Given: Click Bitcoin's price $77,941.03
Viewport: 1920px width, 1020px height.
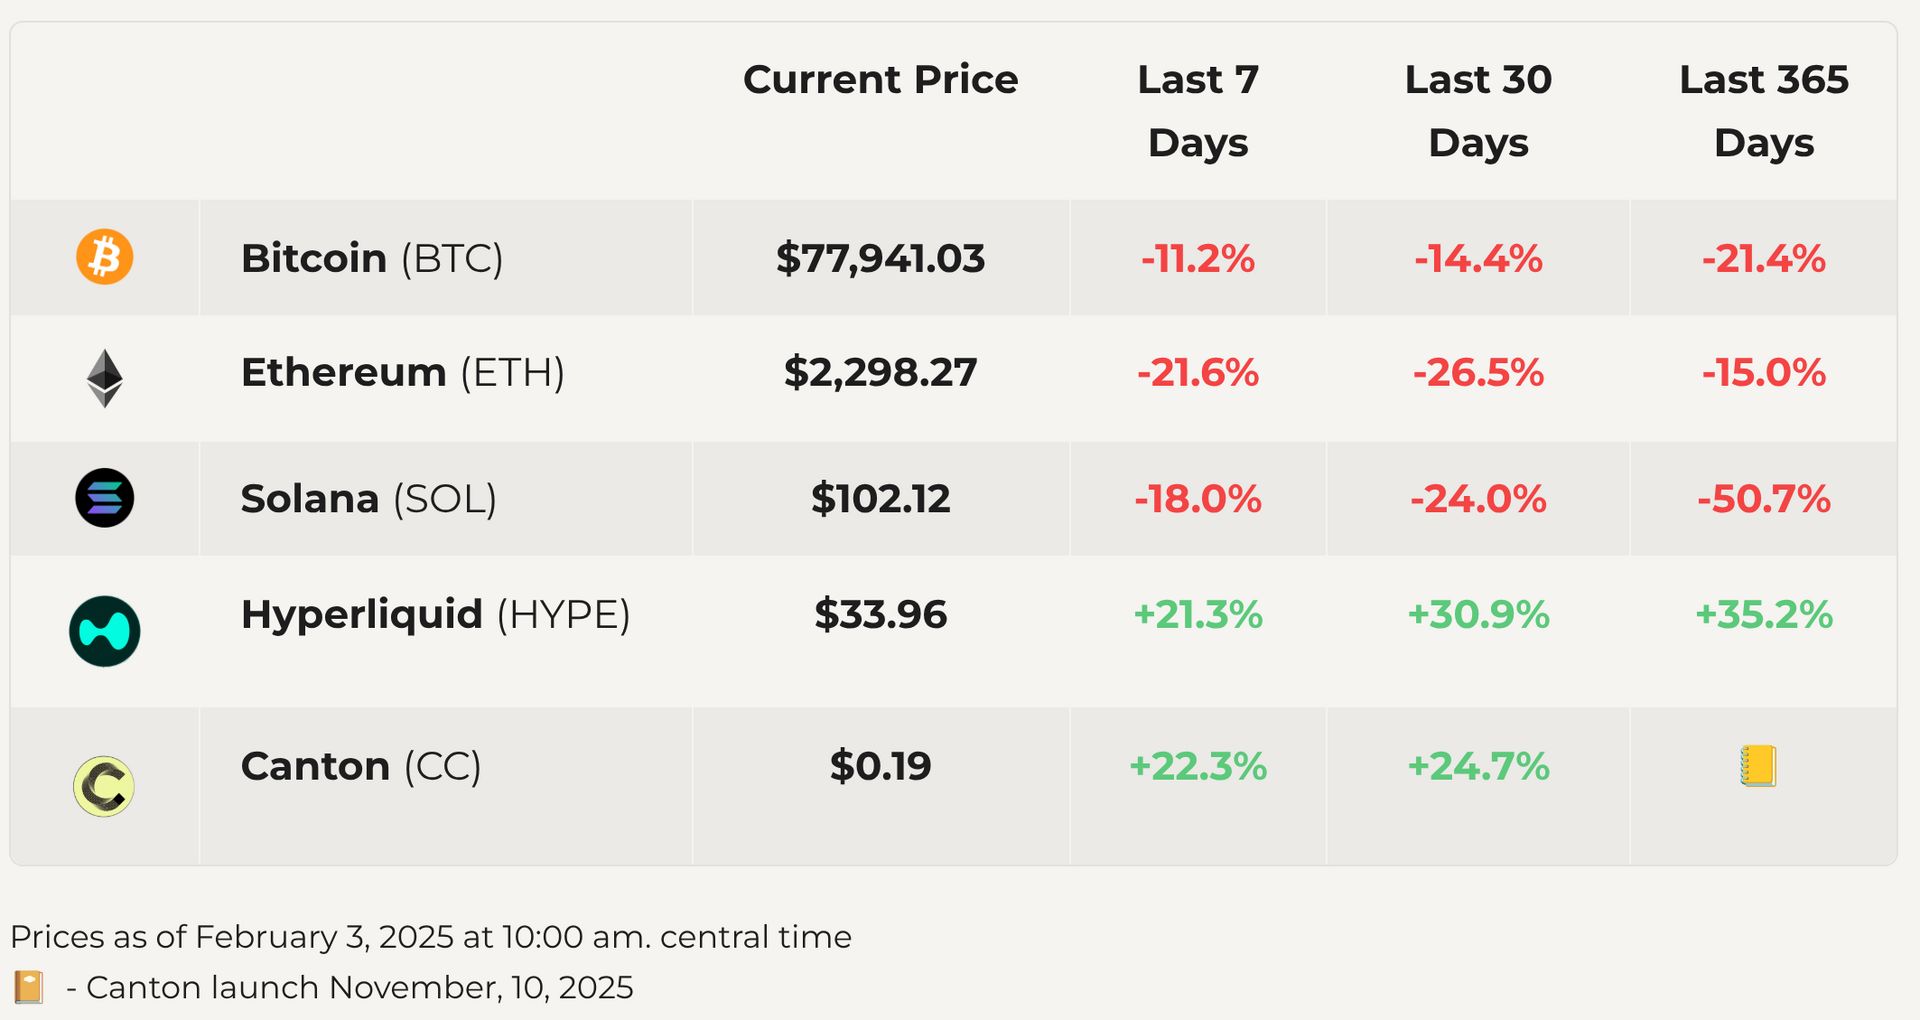Looking at the screenshot, I should click(x=880, y=258).
